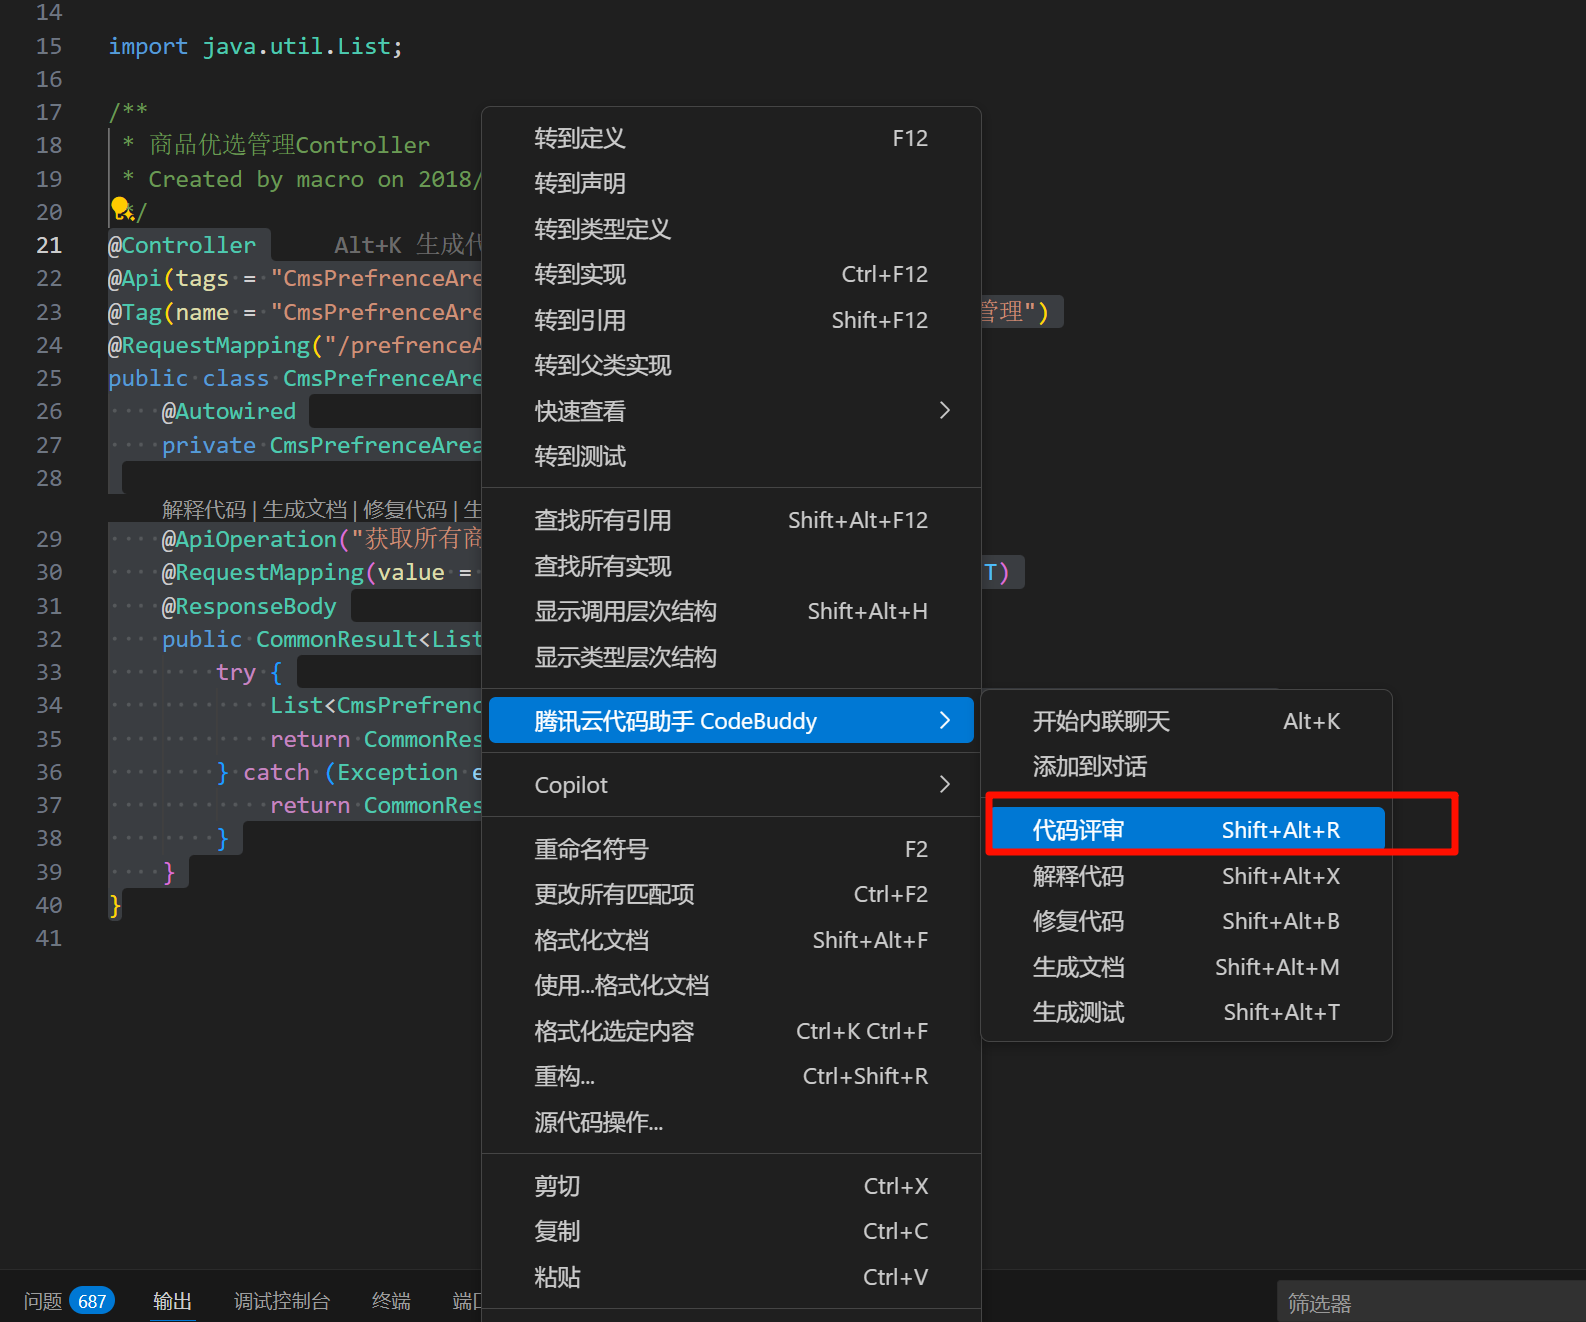The image size is (1586, 1322).
Task: Click the lightbulb code action icon
Action: pyautogui.click(x=121, y=209)
